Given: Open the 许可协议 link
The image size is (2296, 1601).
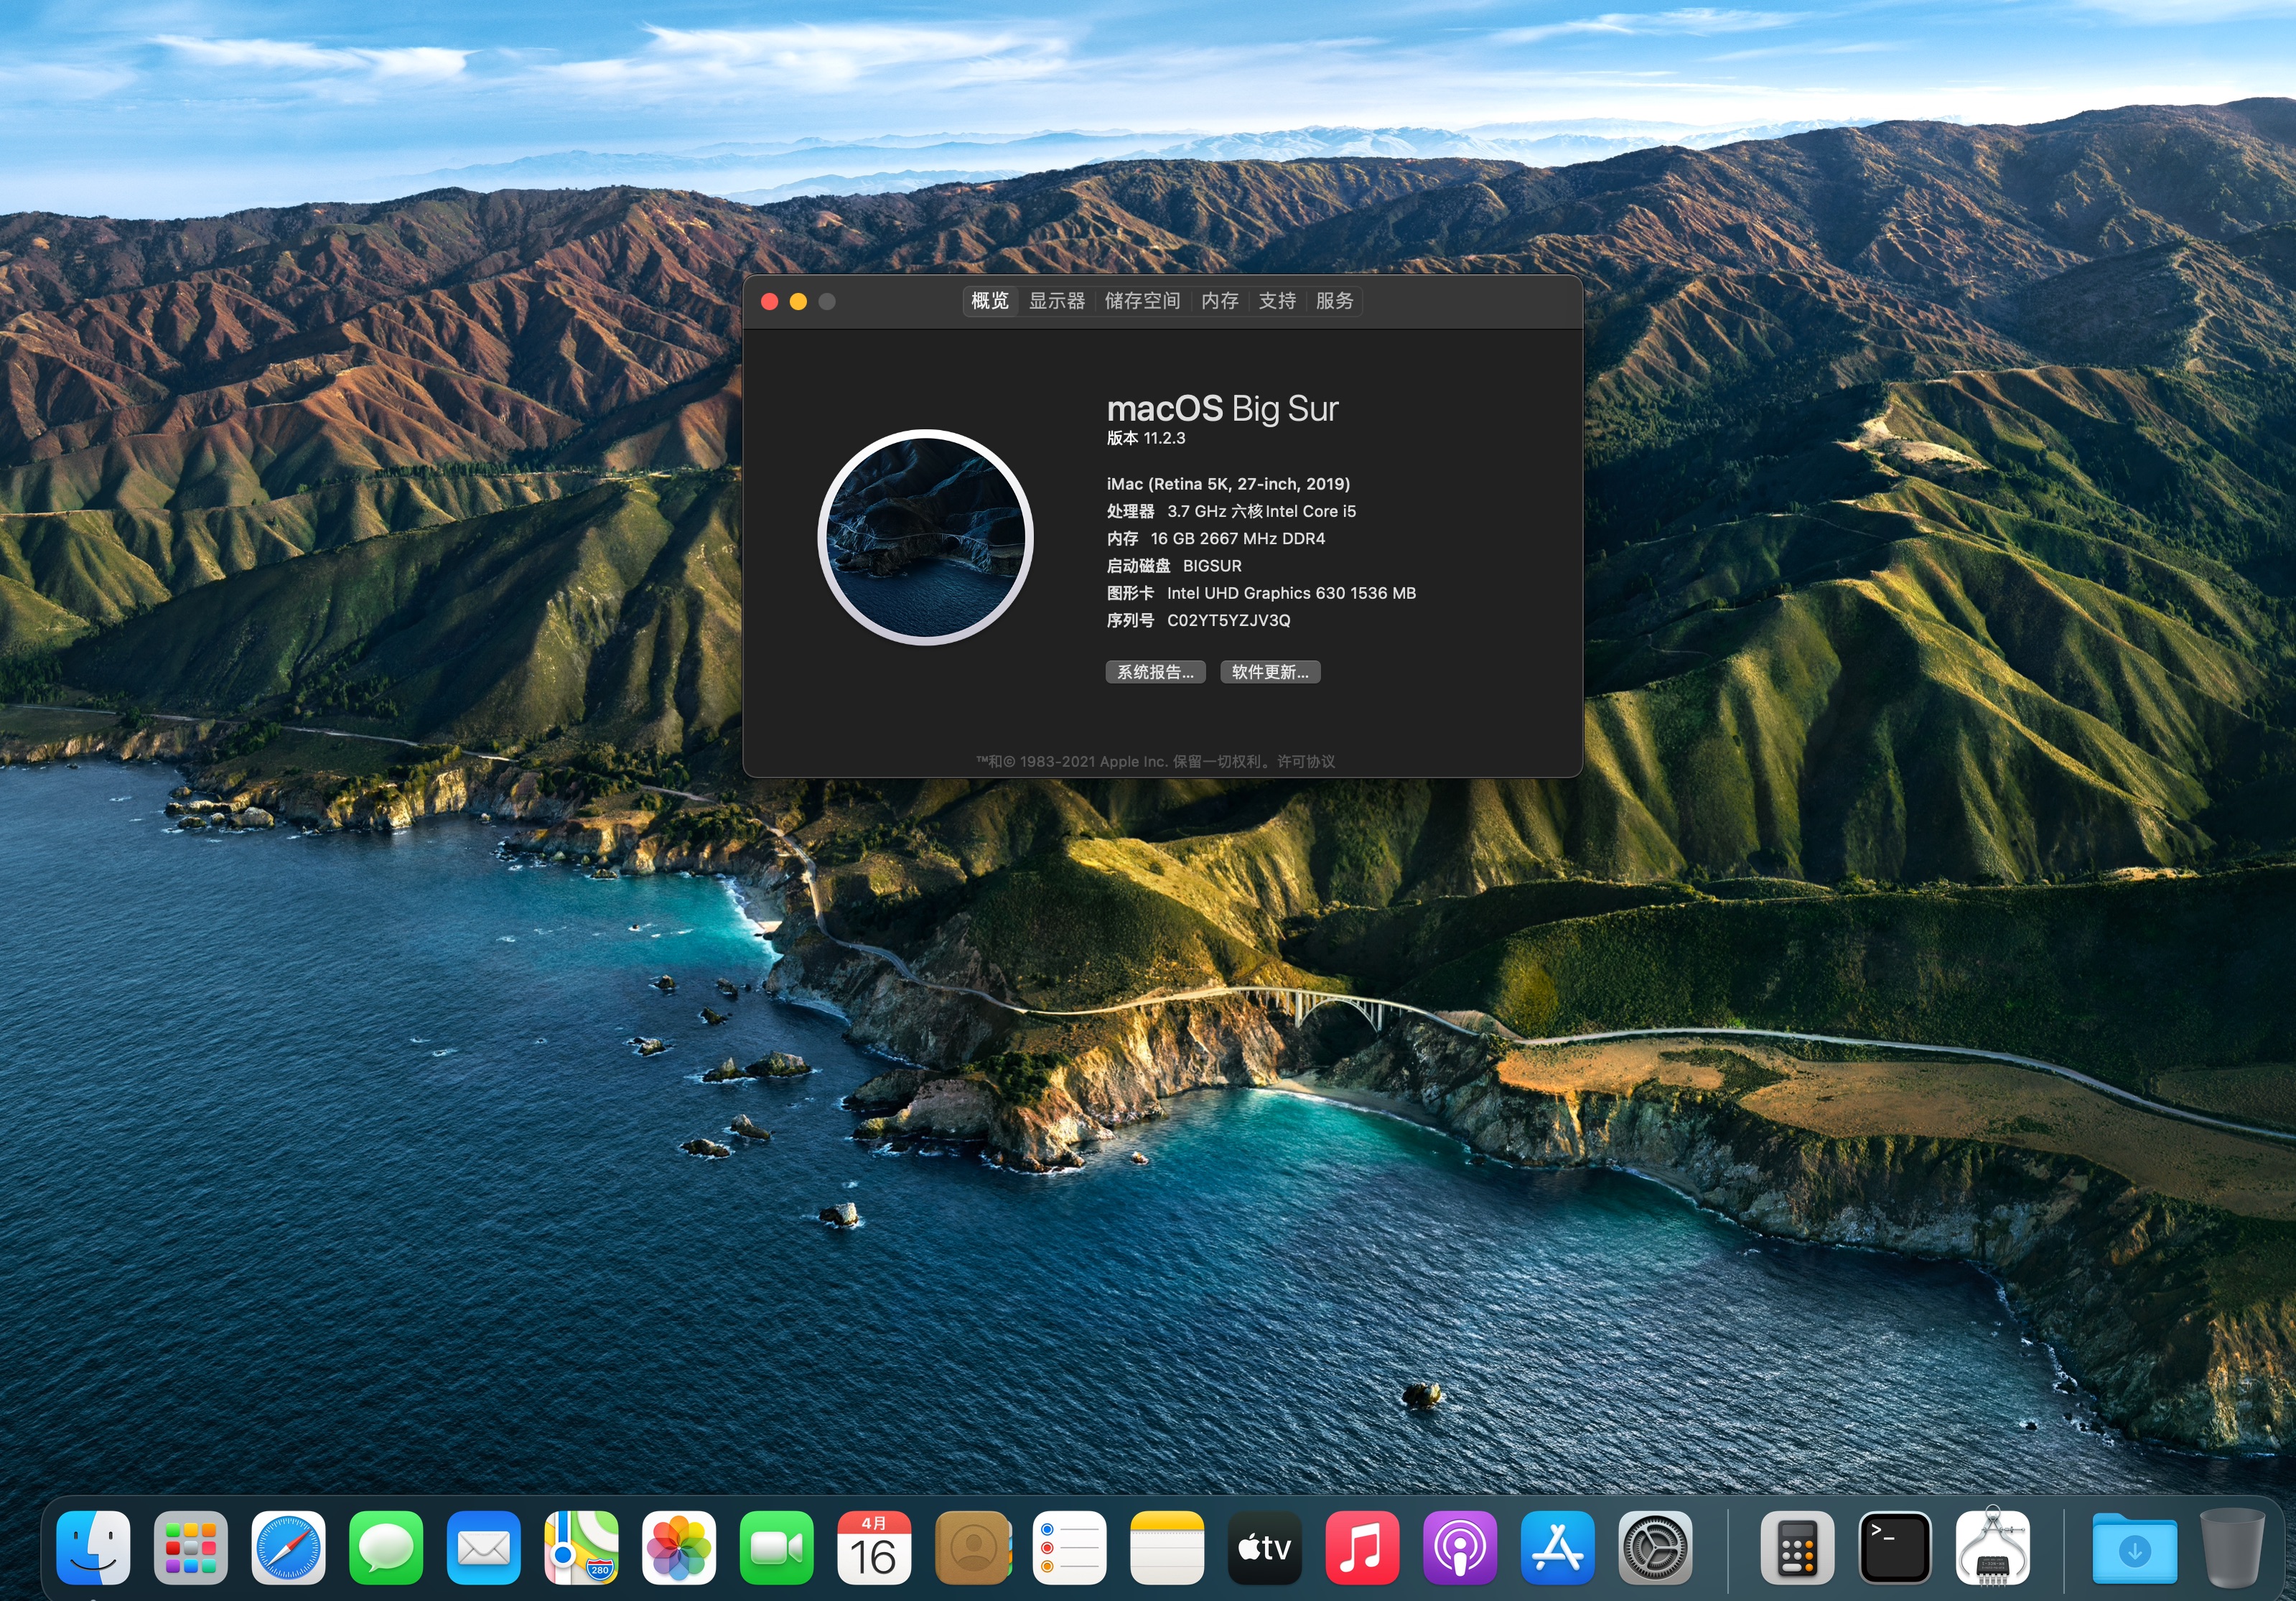Looking at the screenshot, I should (1305, 762).
